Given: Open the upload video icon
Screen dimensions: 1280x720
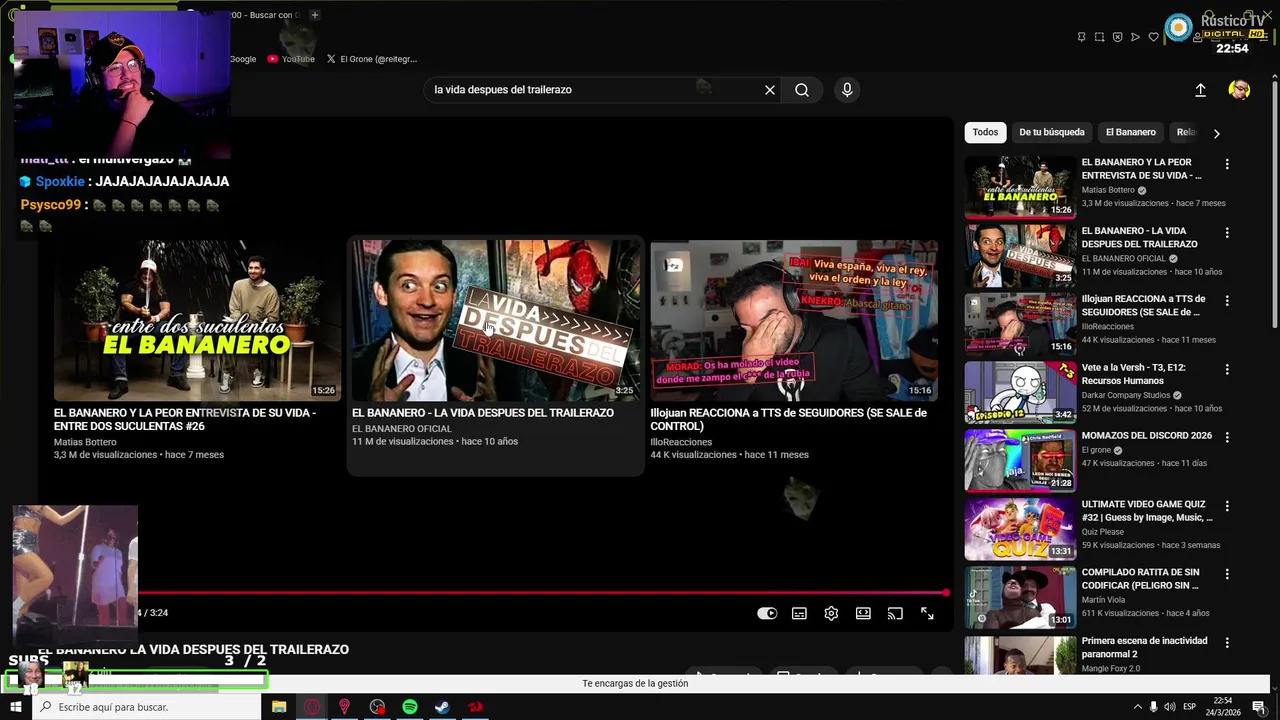Looking at the screenshot, I should coord(1200,90).
